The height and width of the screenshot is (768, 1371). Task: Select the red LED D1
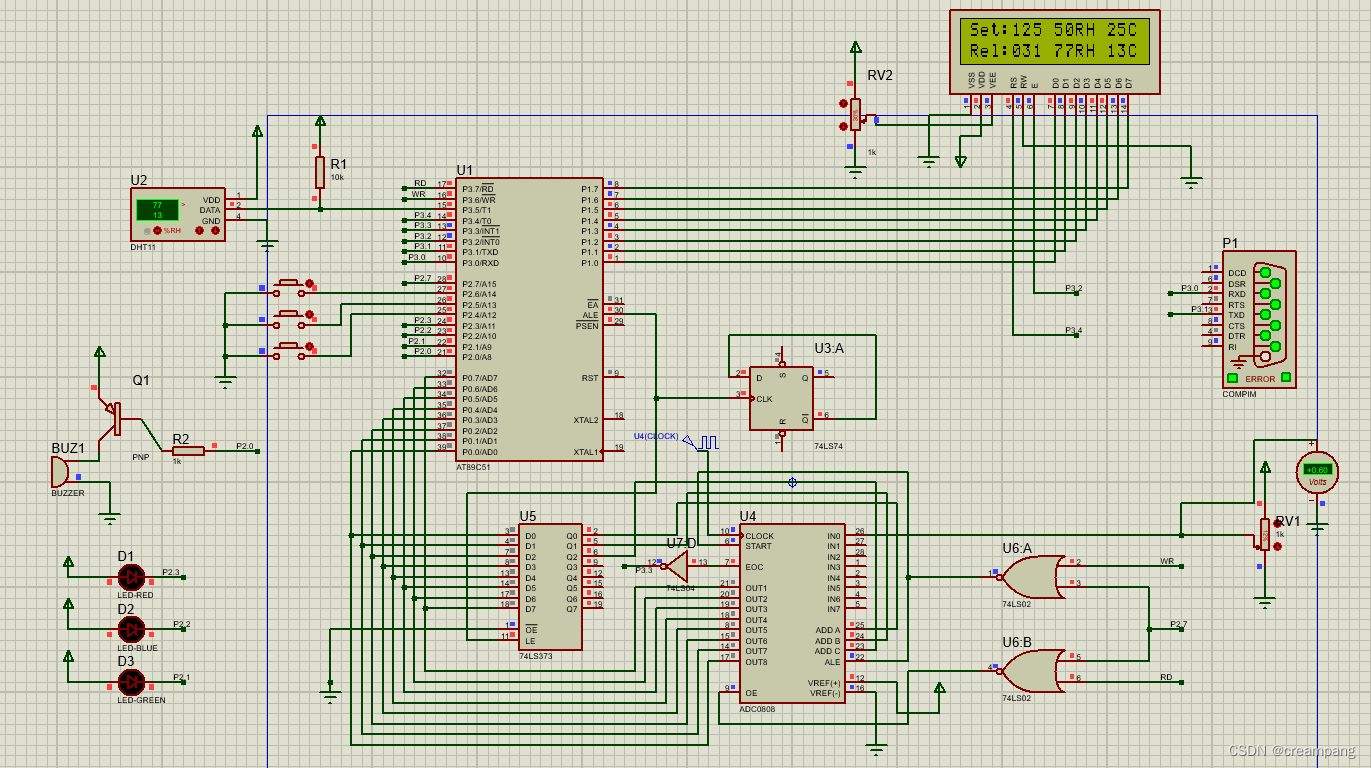tap(131, 577)
